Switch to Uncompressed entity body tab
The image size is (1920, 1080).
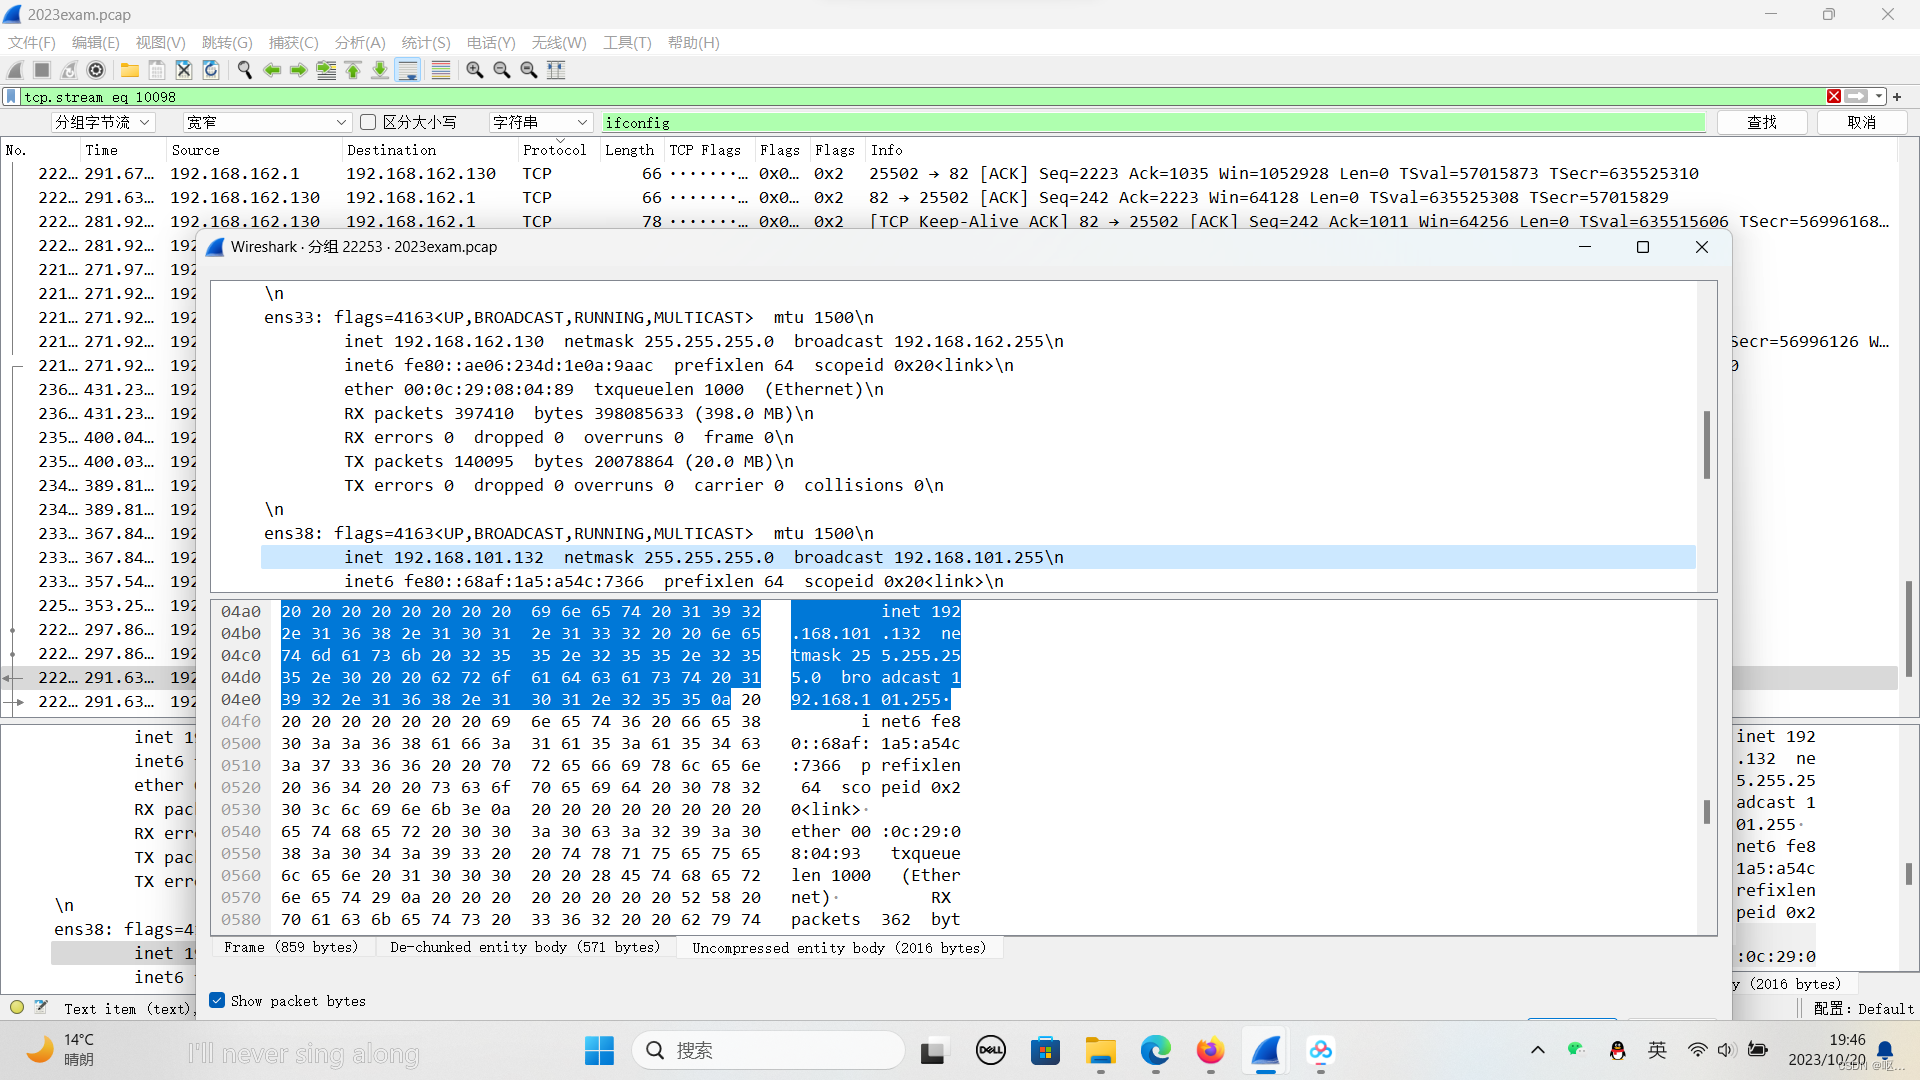click(x=838, y=947)
